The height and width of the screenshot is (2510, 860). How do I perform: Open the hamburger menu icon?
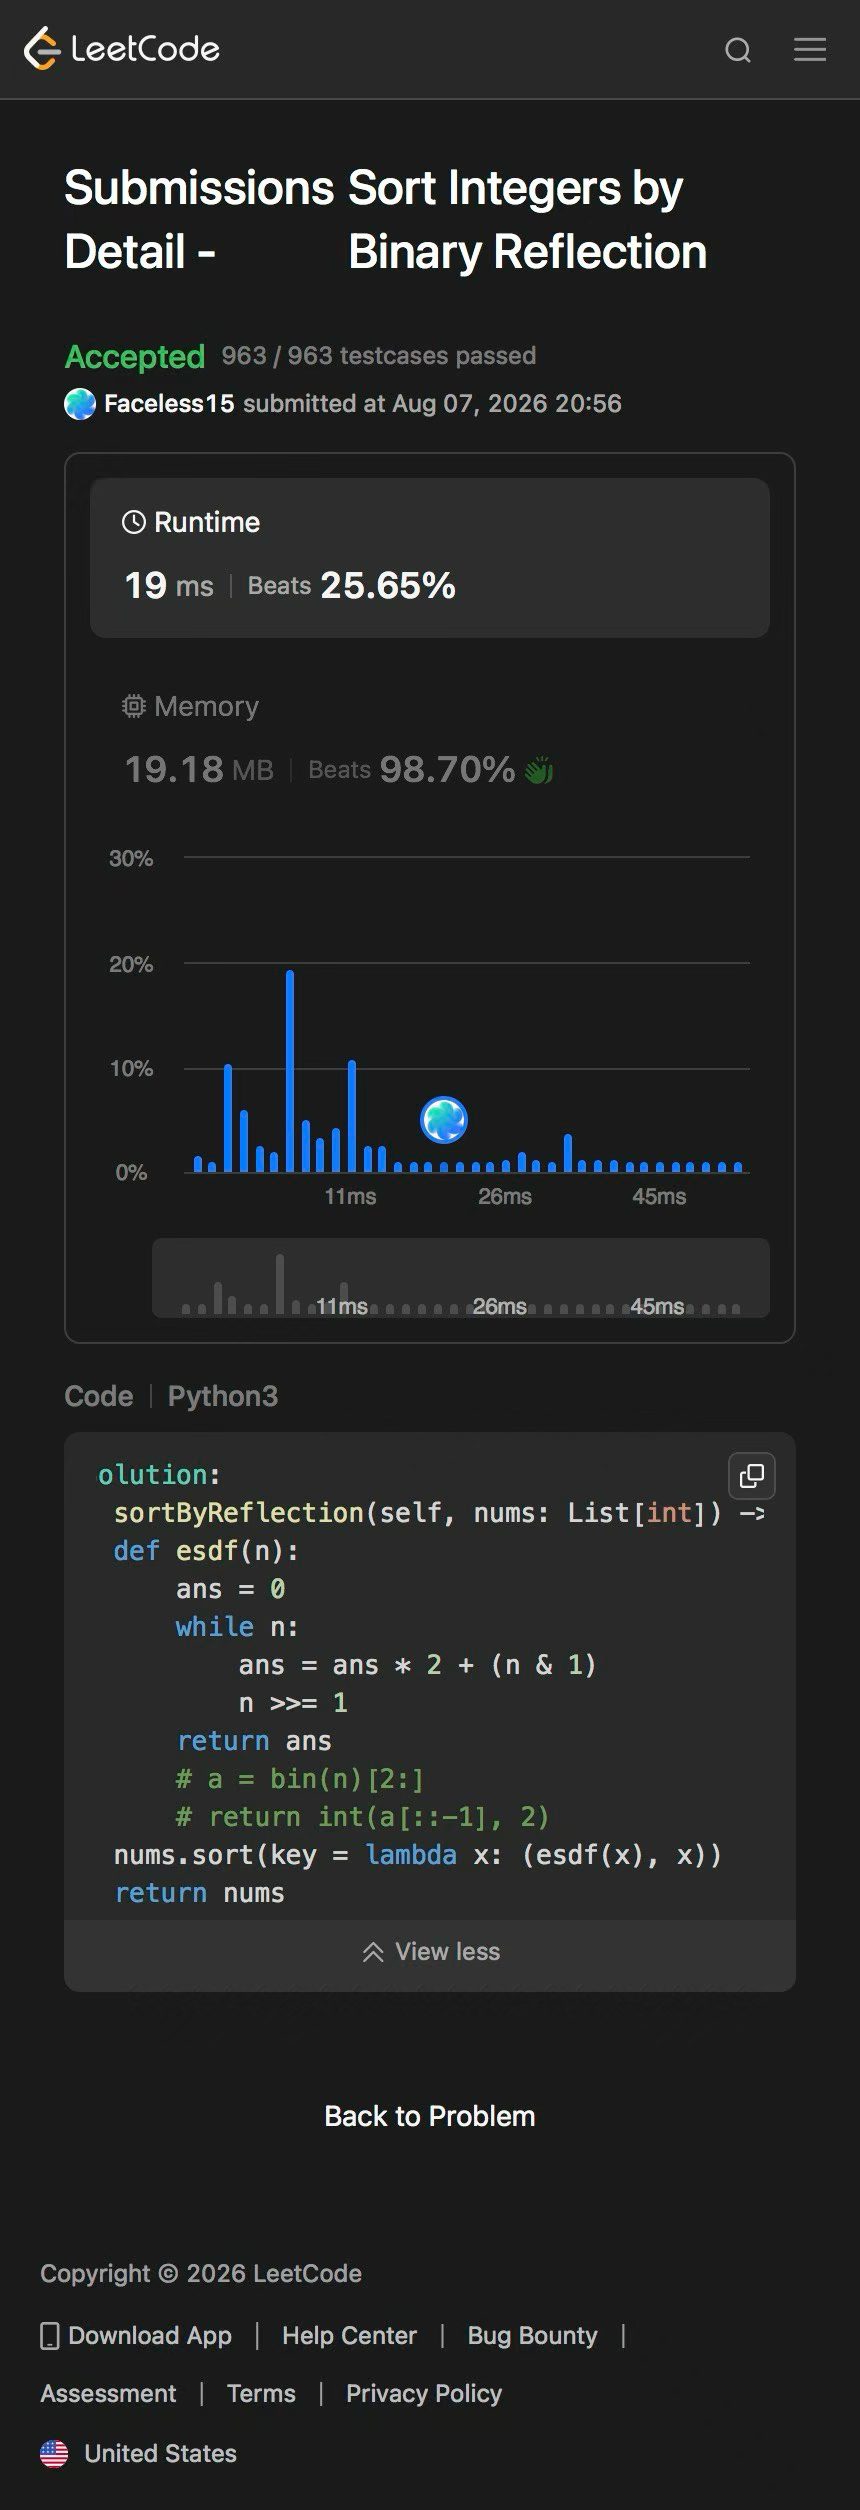tap(810, 49)
